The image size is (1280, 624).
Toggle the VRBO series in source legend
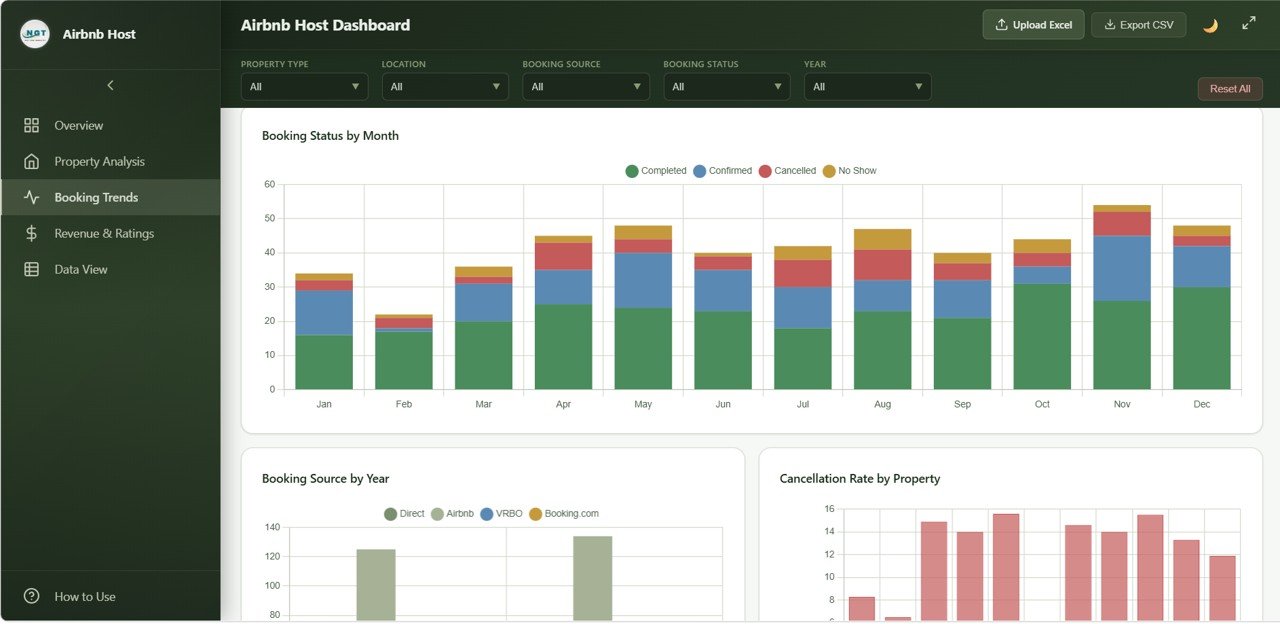(x=501, y=514)
